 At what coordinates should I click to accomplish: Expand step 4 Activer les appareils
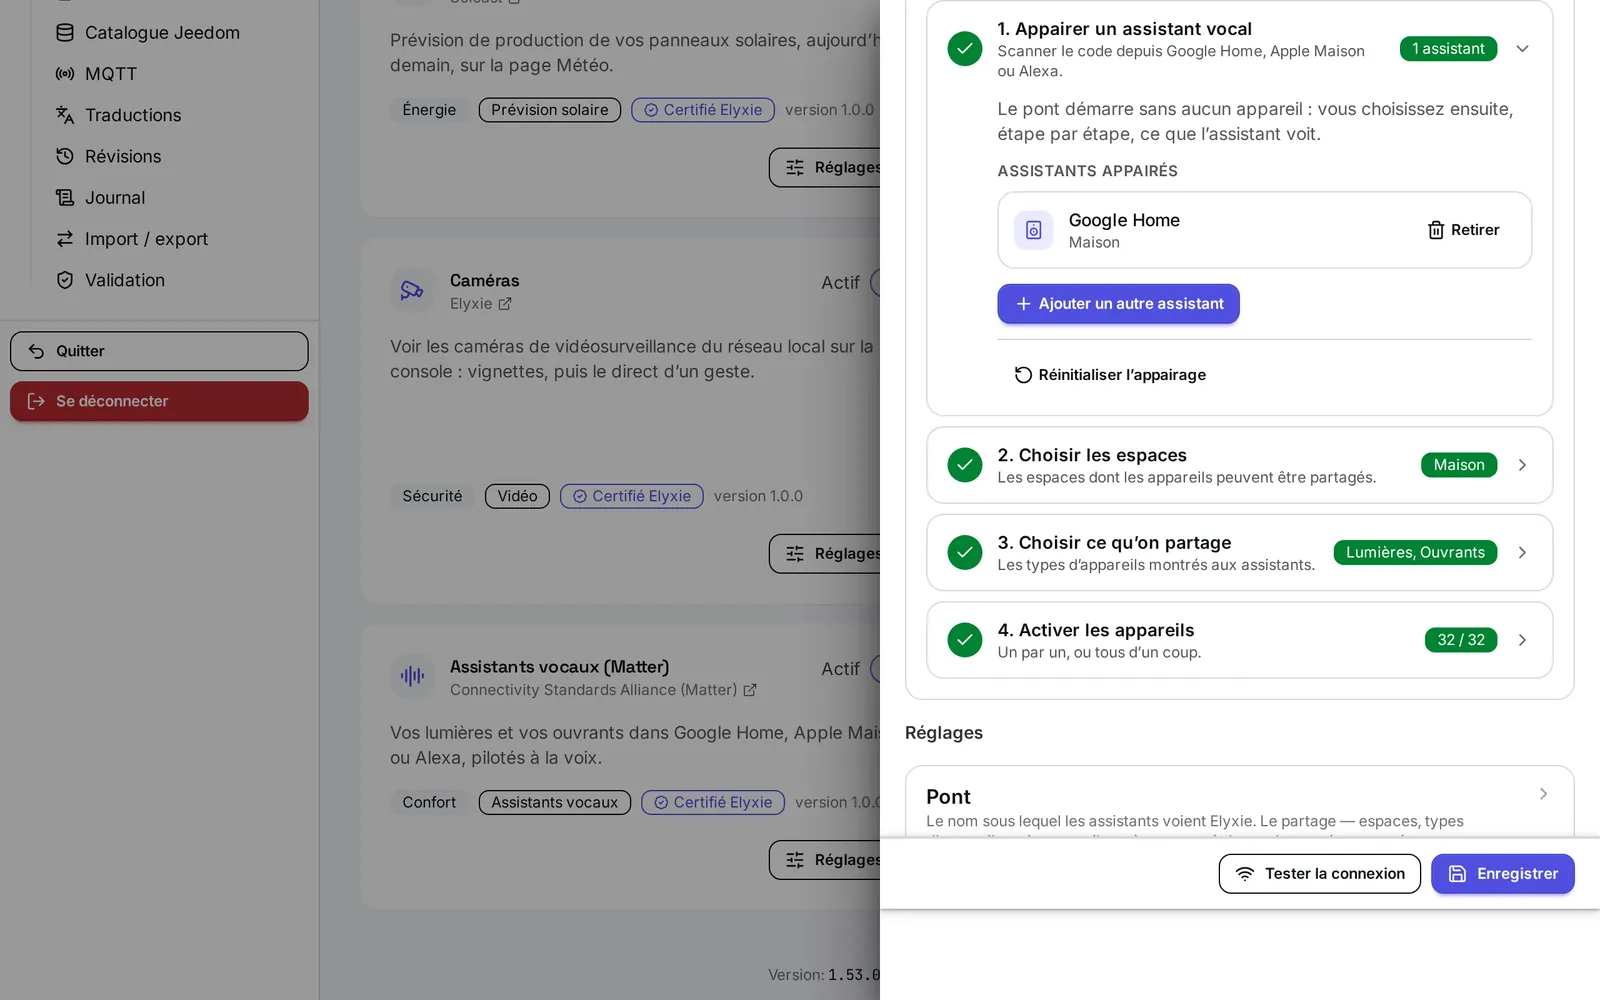[x=1522, y=640]
